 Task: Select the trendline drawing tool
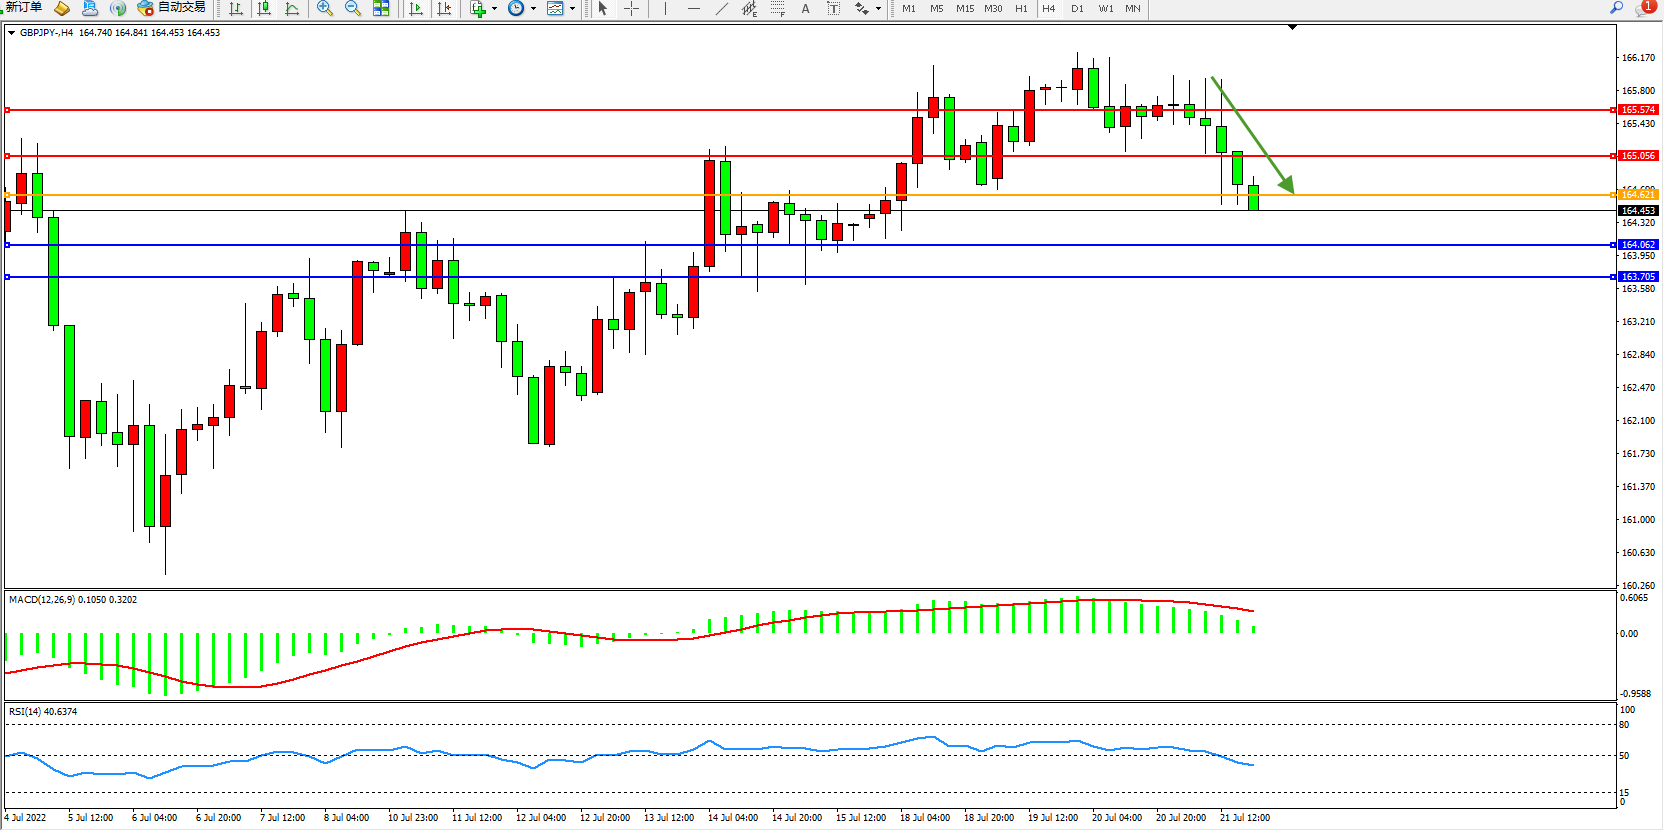point(722,9)
